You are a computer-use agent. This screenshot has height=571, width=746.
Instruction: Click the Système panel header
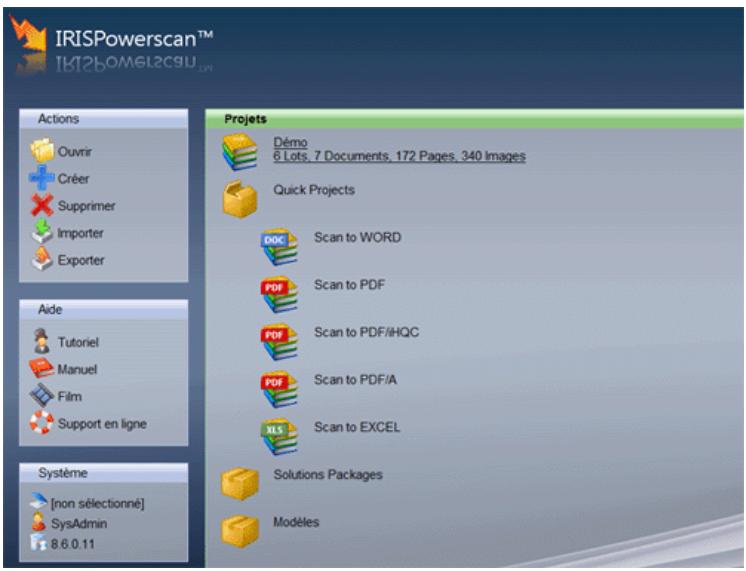coord(103,473)
